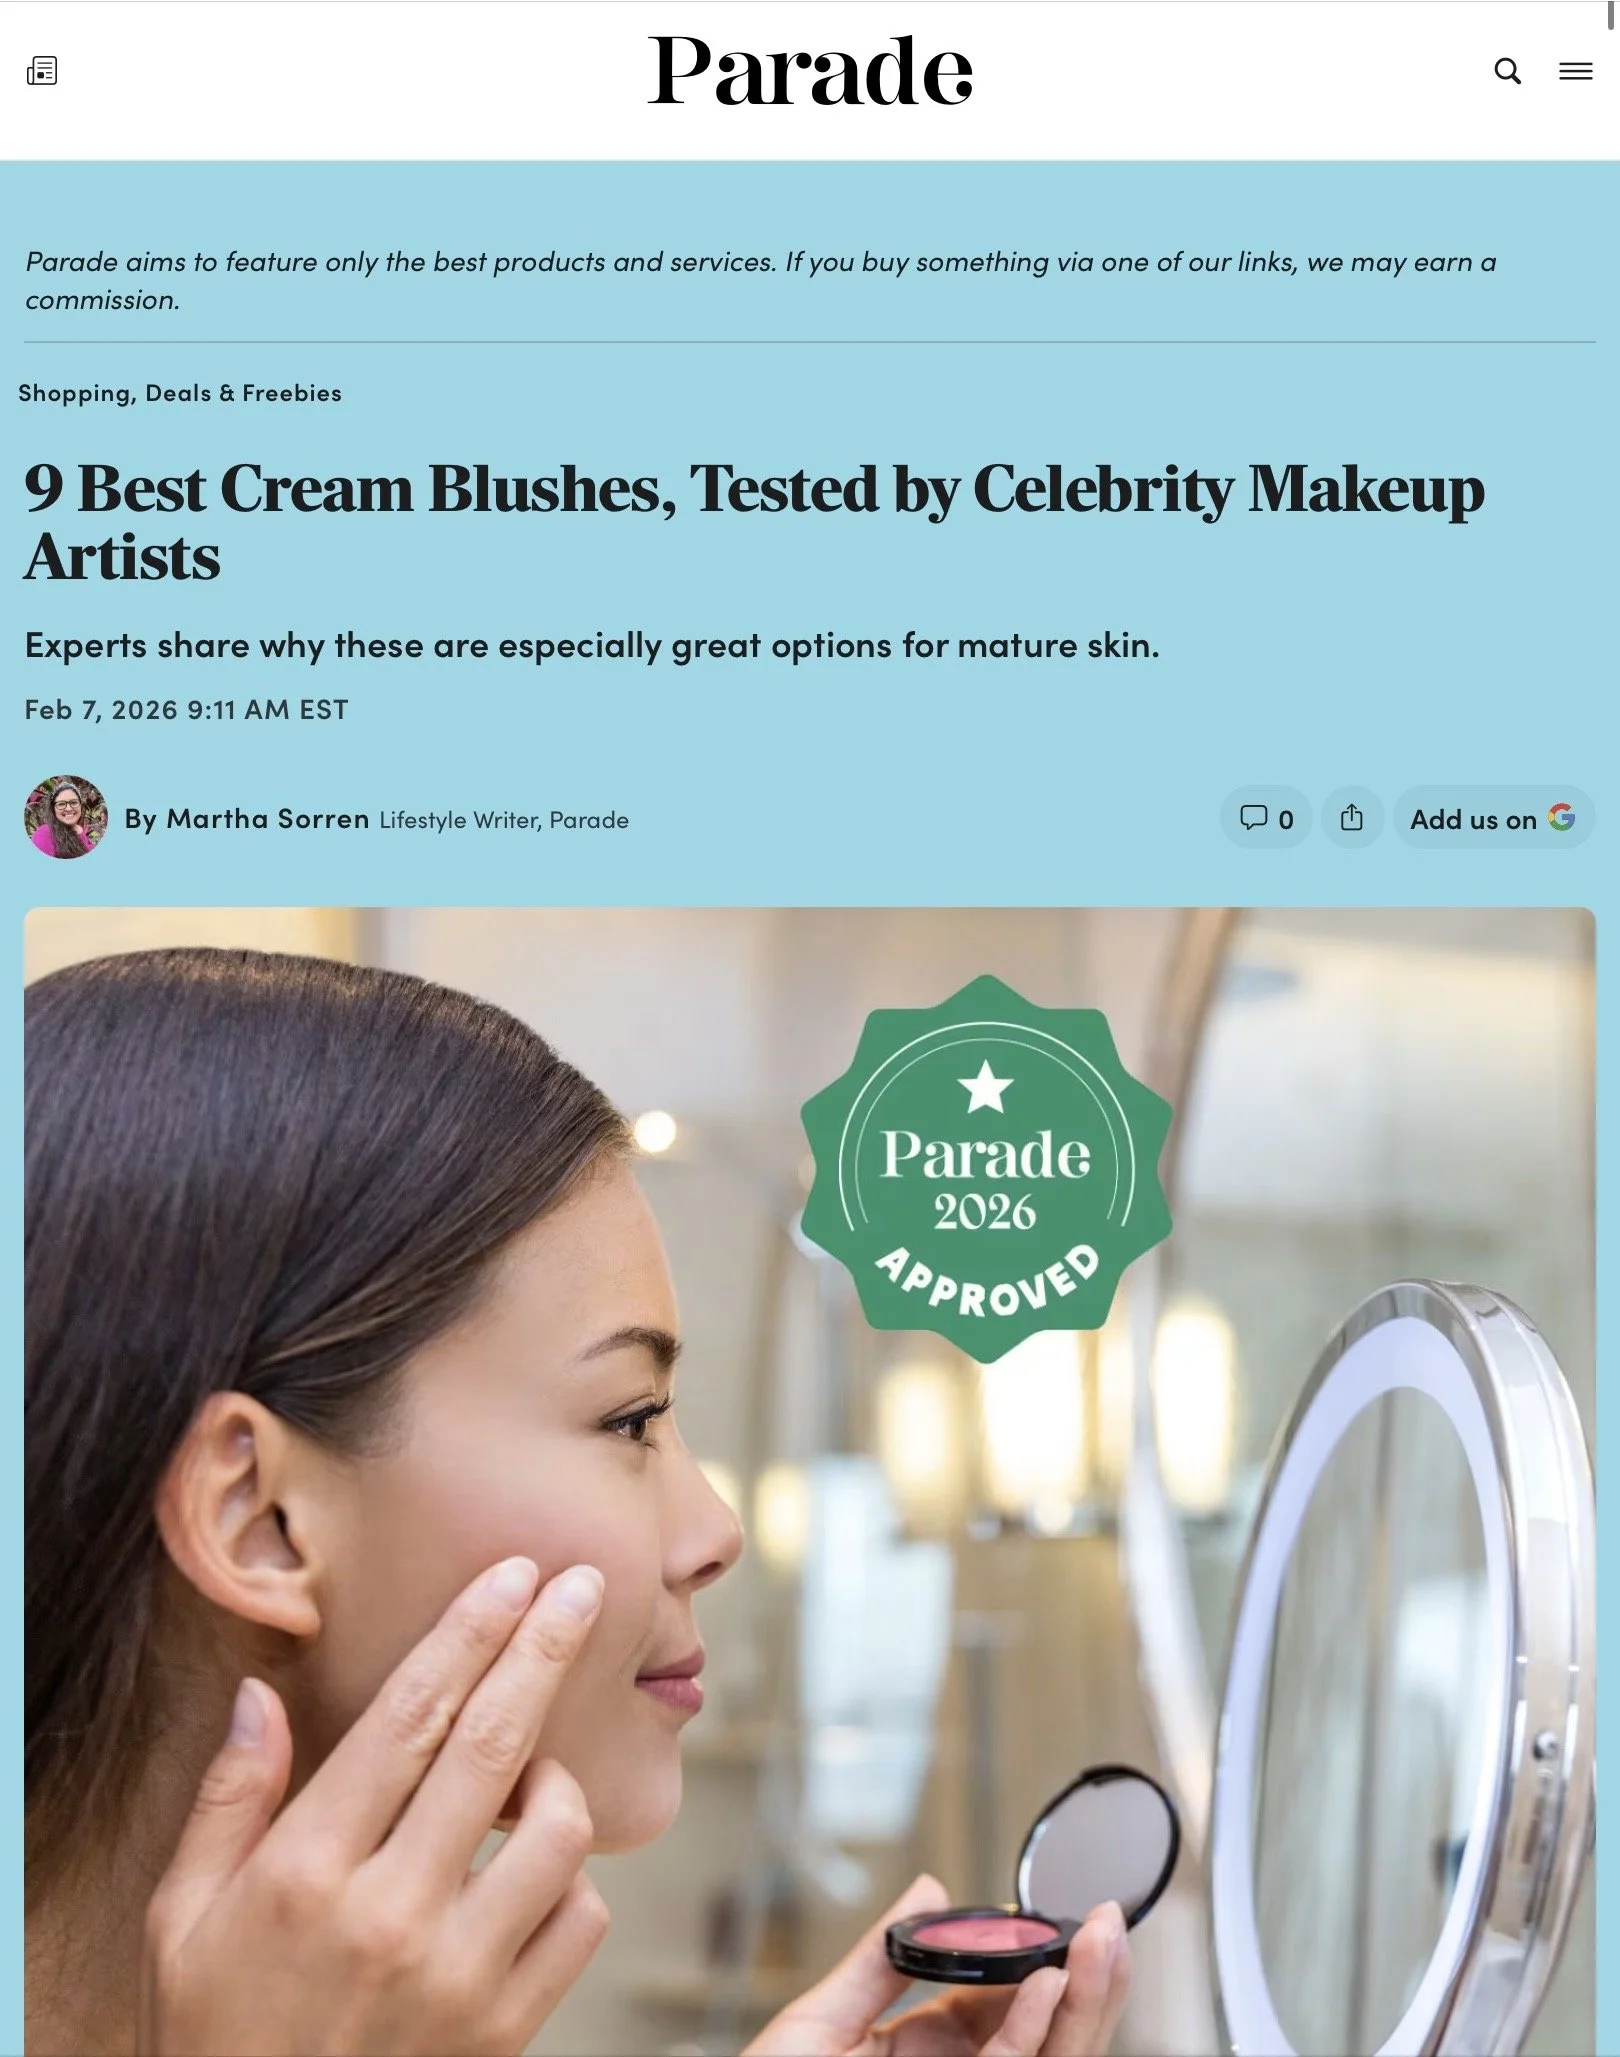This screenshot has width=1620, height=2057.
Task: Click the author avatar photo
Action: [x=66, y=817]
